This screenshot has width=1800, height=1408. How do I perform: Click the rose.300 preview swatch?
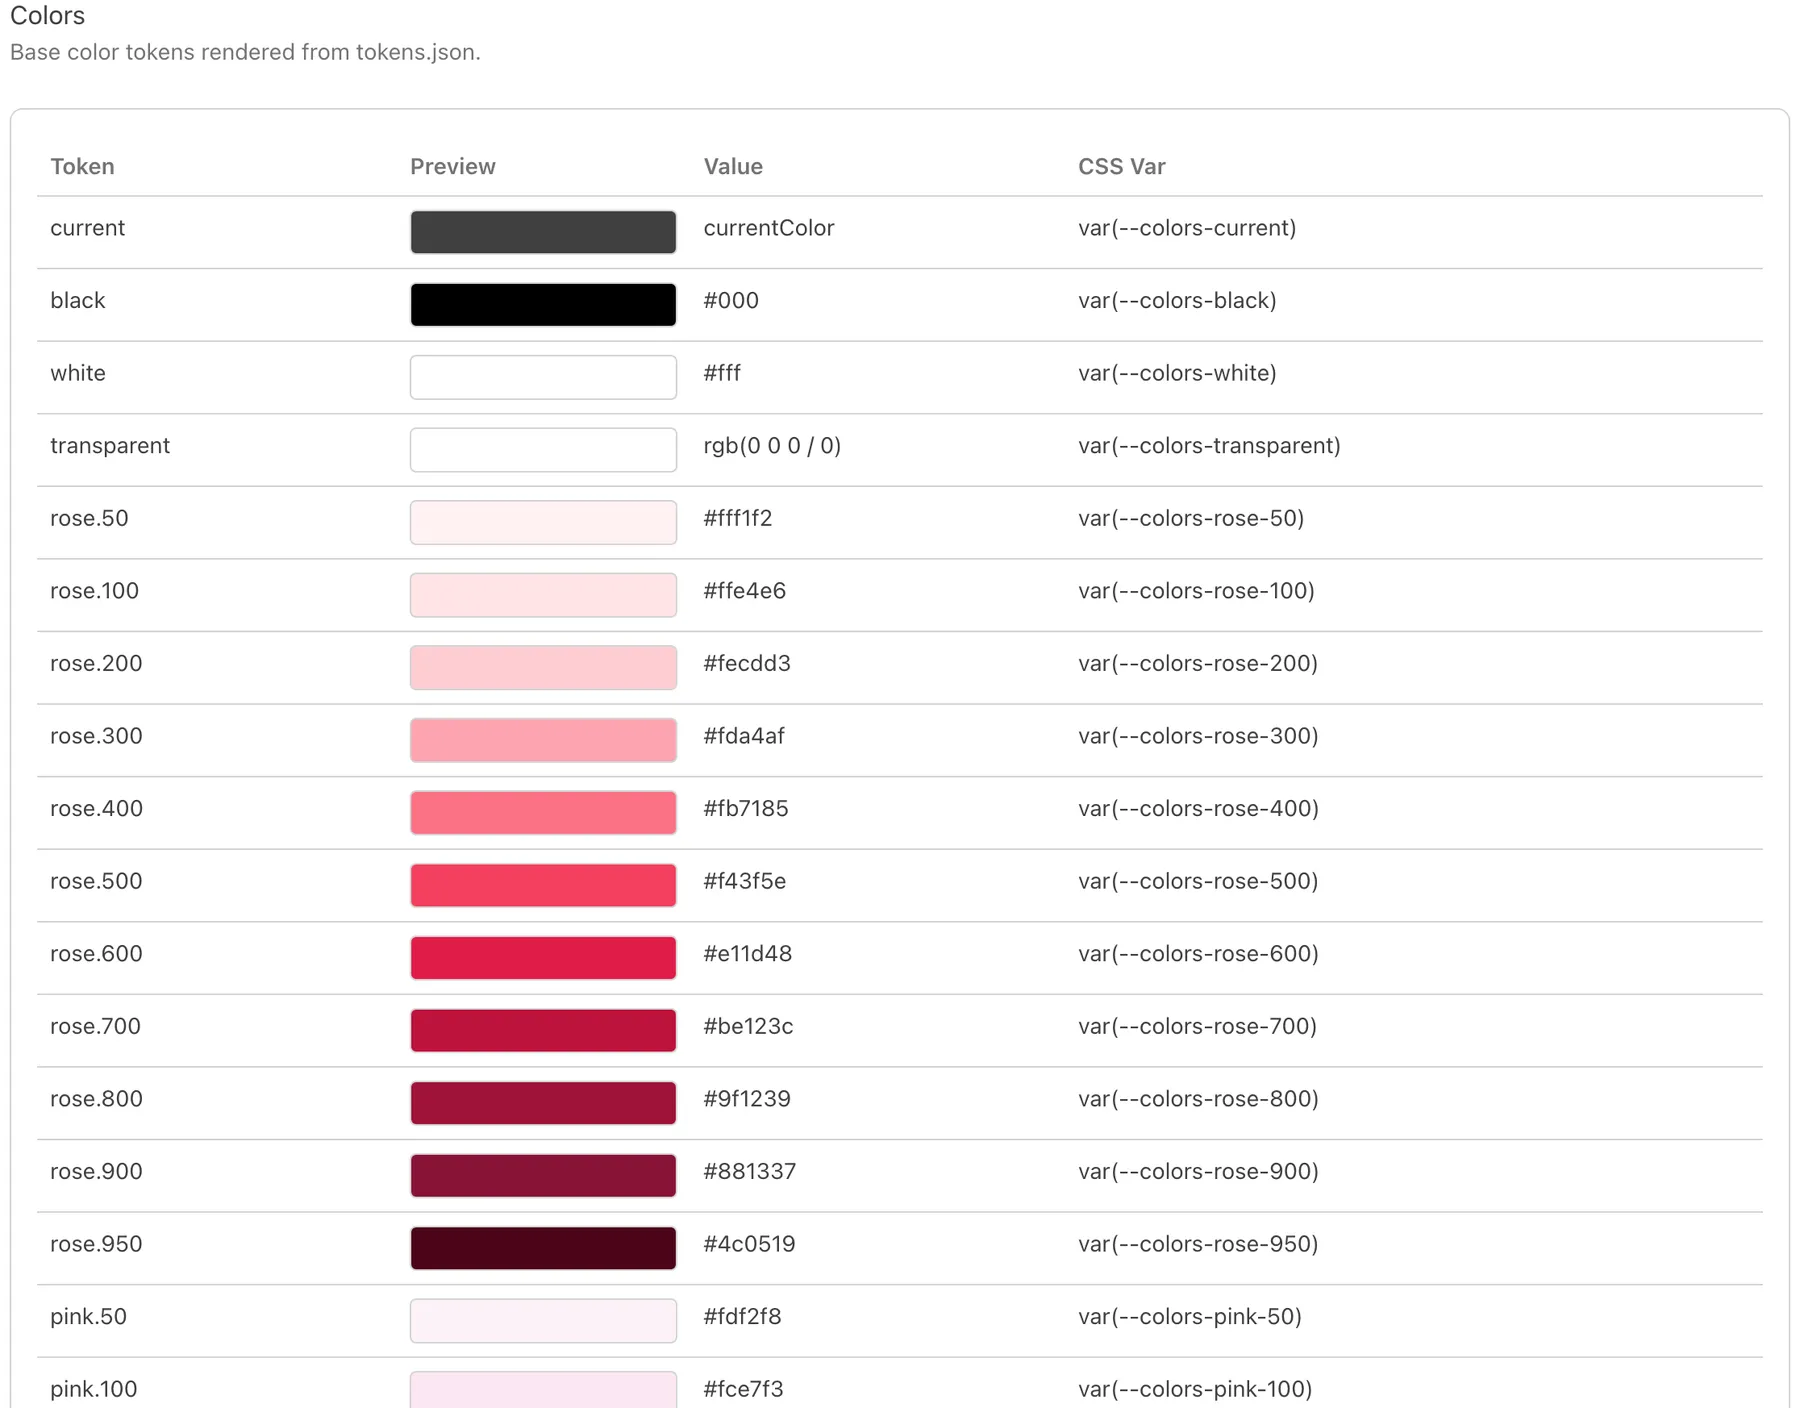543,740
